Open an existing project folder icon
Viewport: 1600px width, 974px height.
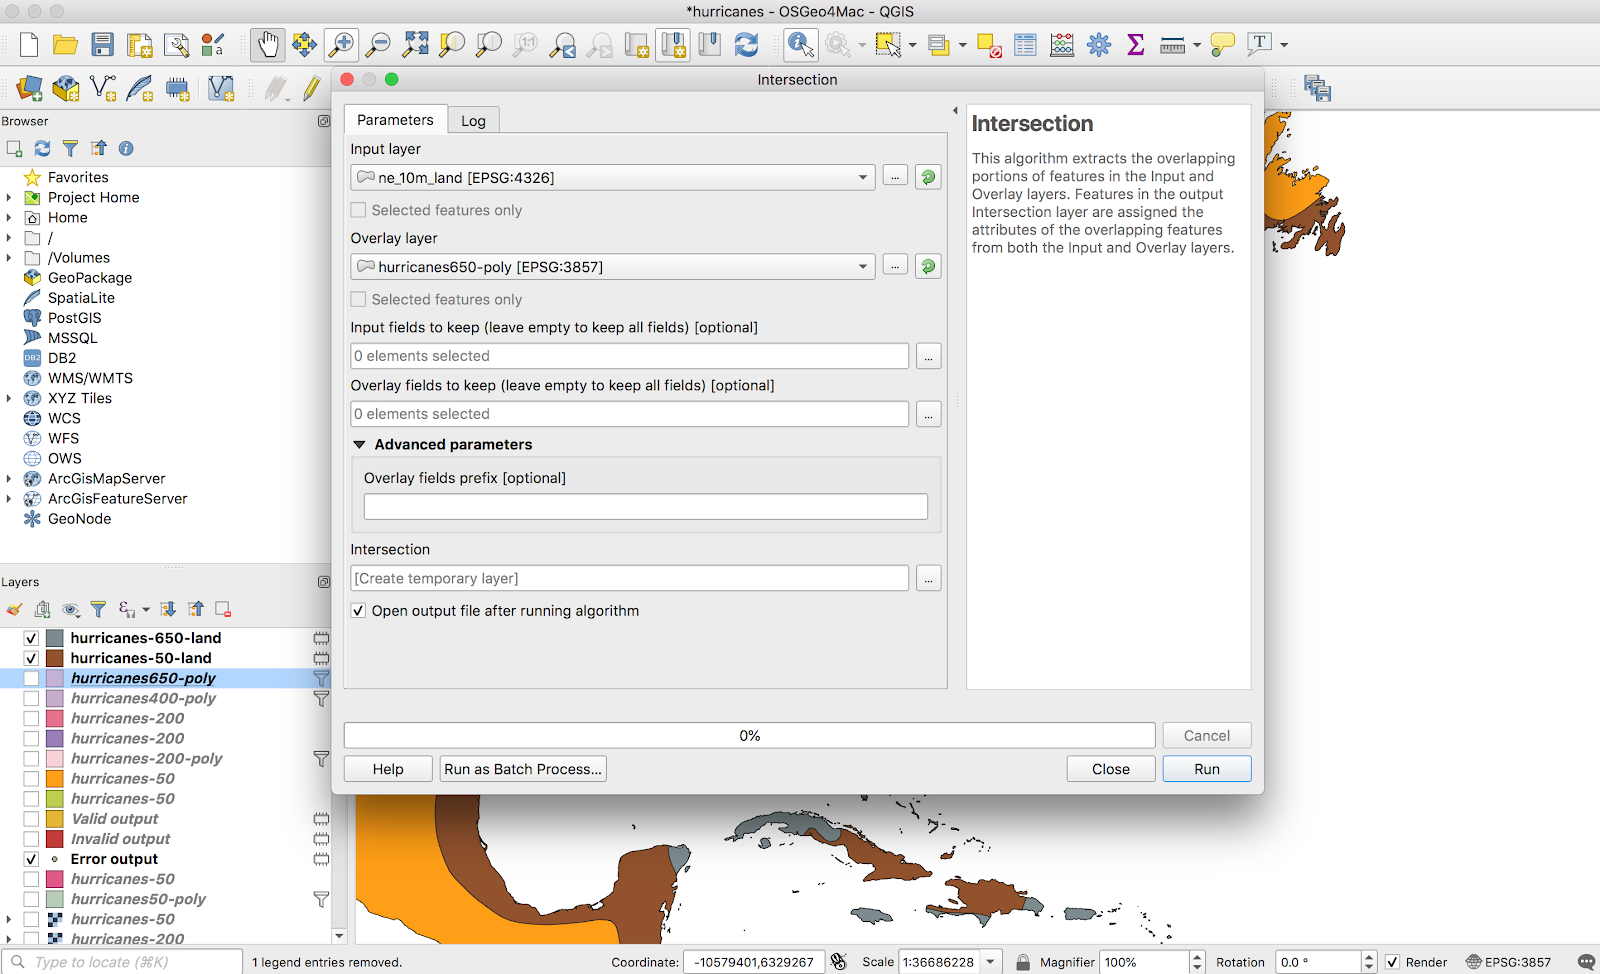[66, 45]
